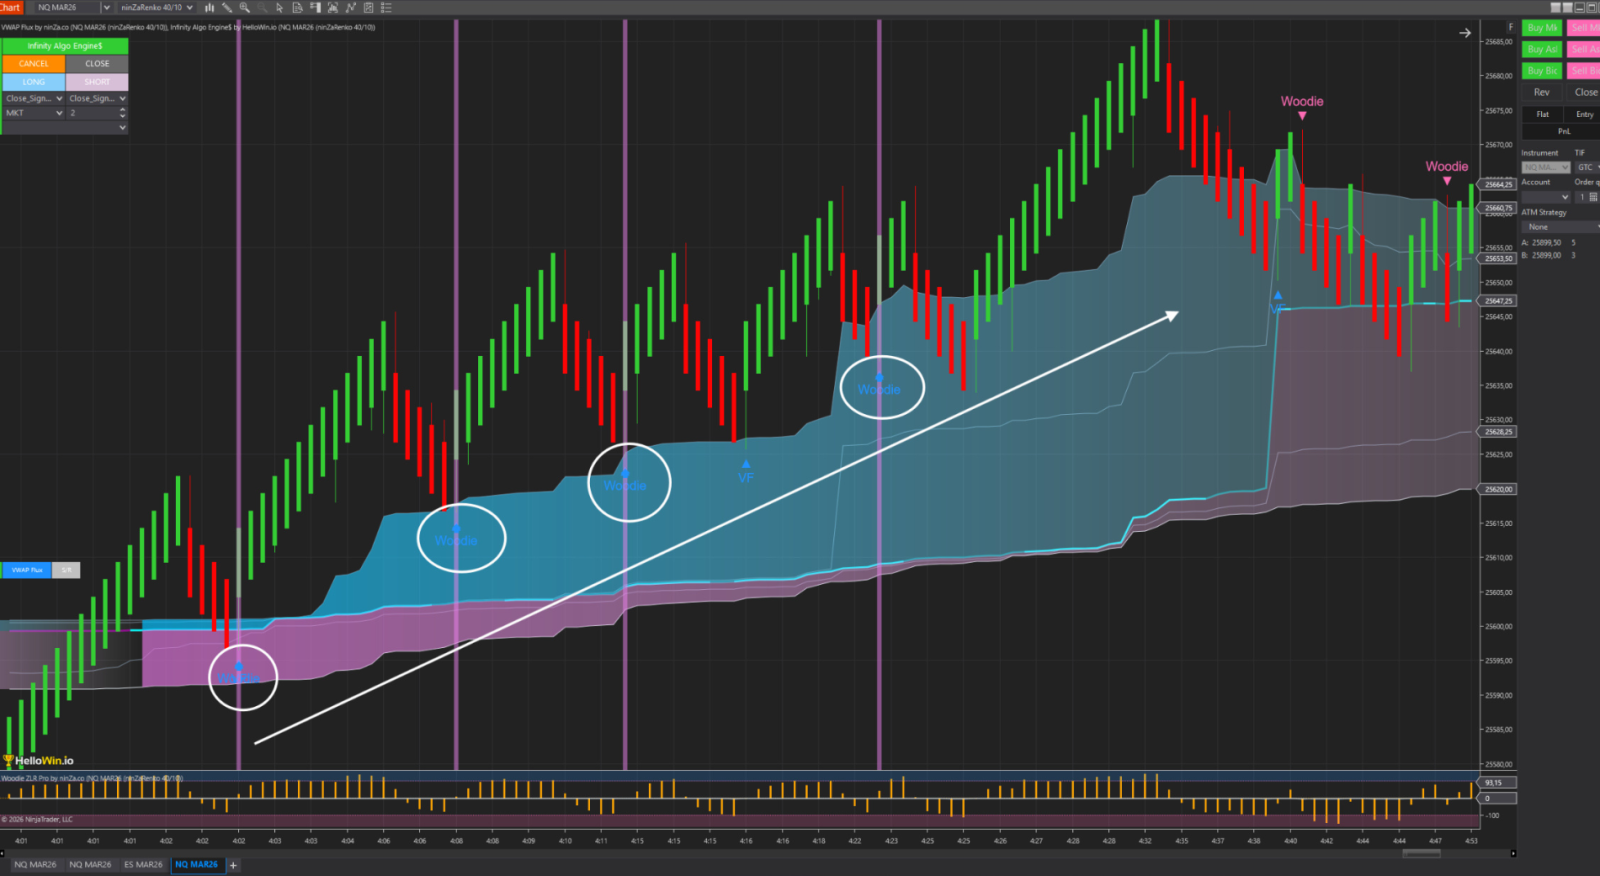Click the 93,15 Woodie panel value label
This screenshot has width=1600, height=876.
point(1498,783)
